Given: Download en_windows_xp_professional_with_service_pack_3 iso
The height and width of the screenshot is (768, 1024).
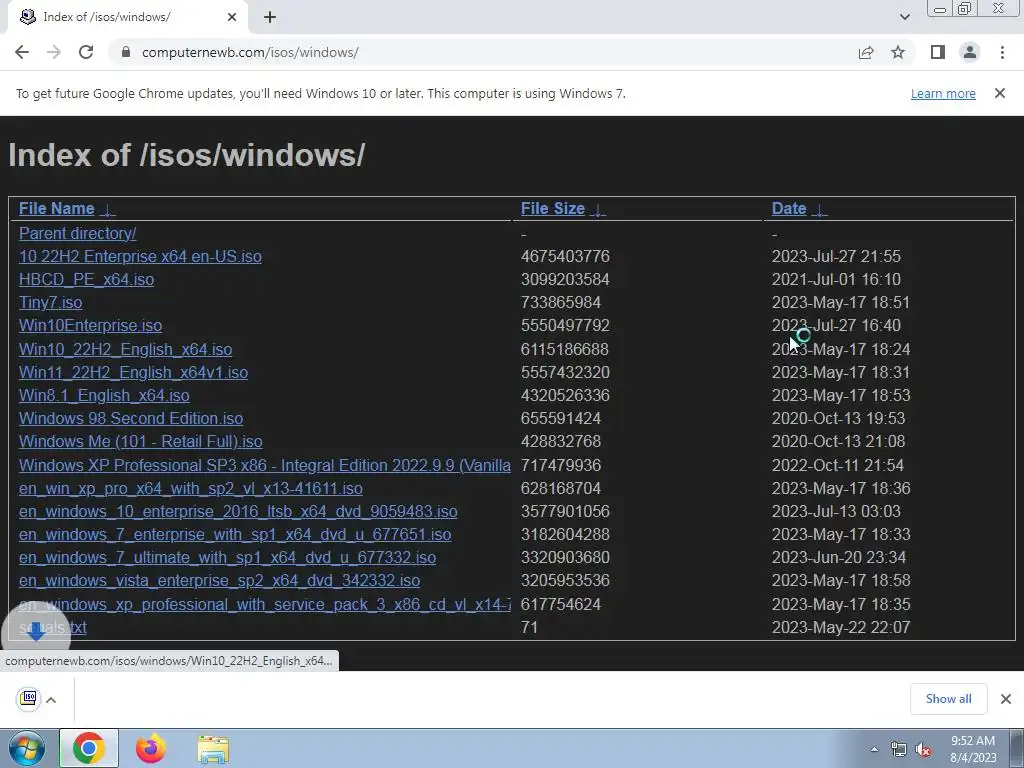Looking at the screenshot, I should pyautogui.click(x=264, y=604).
